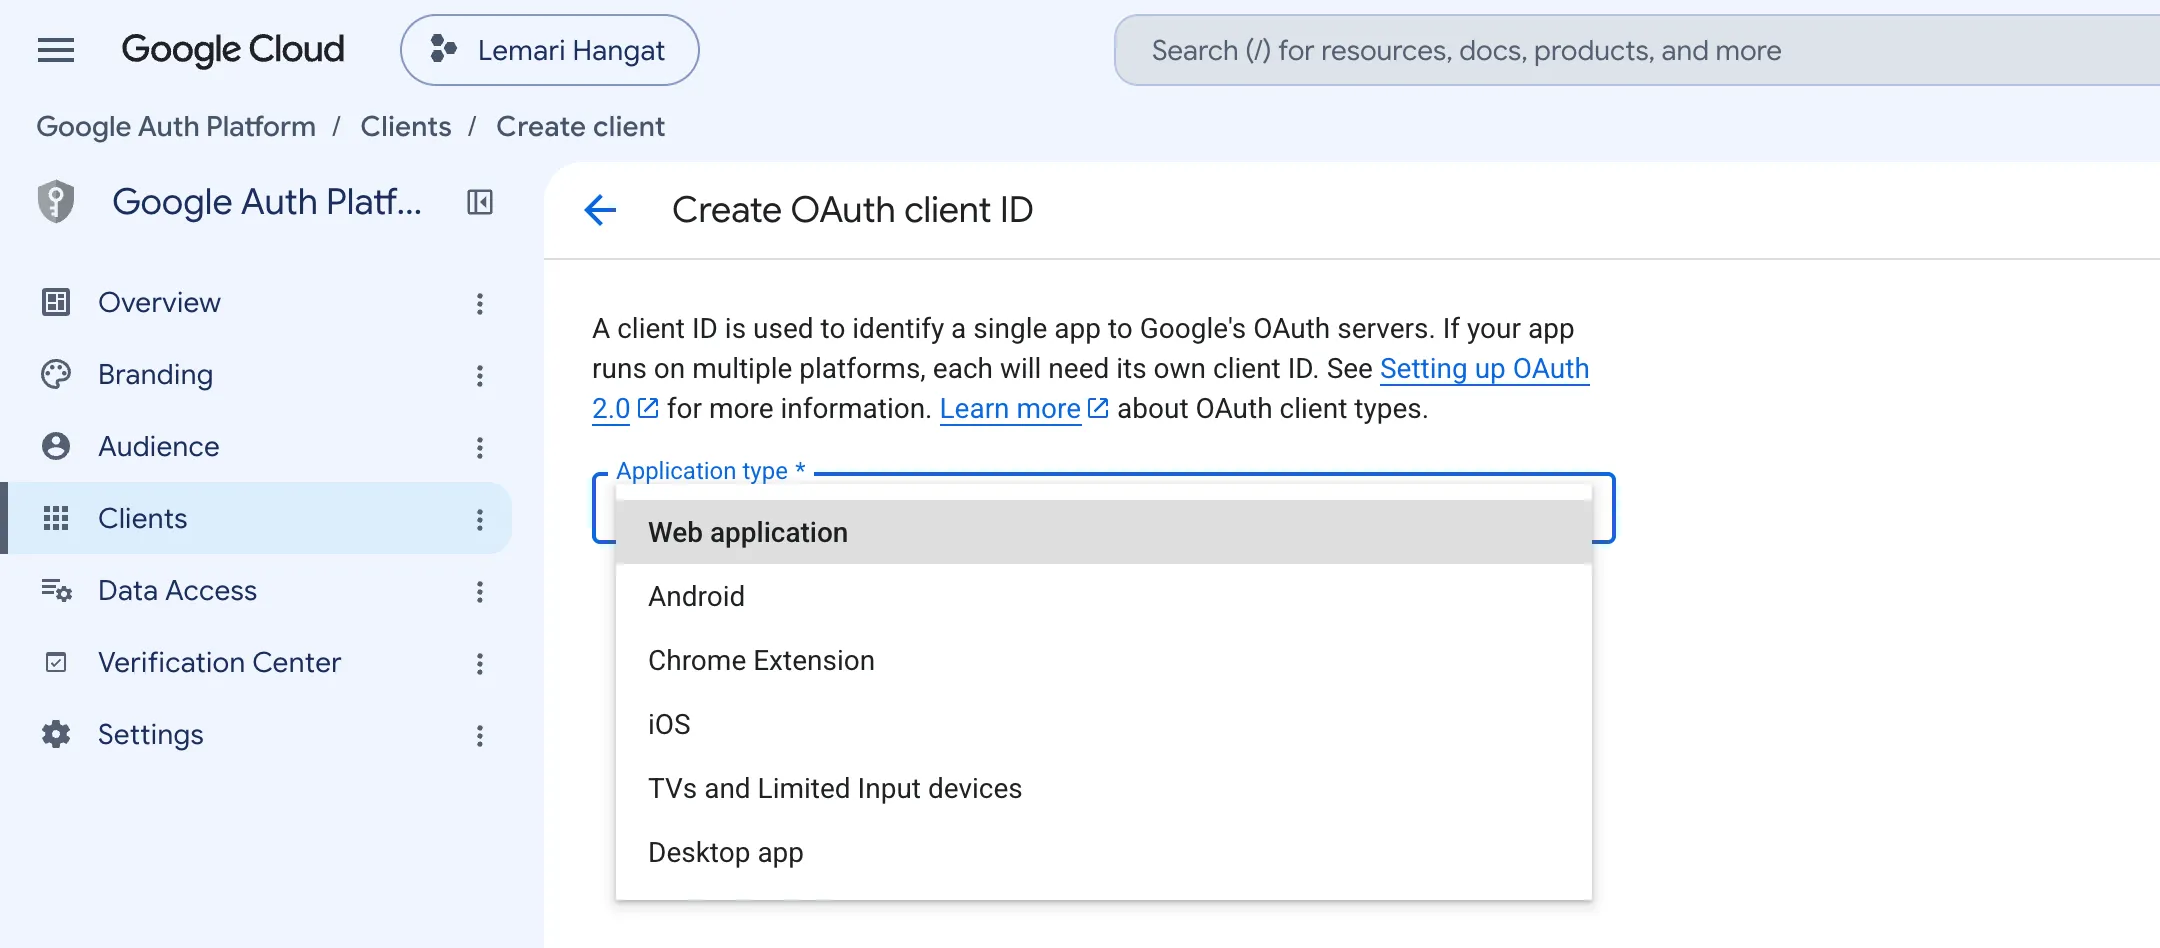
Task: Open more options for Verification Center
Action: [480, 663]
